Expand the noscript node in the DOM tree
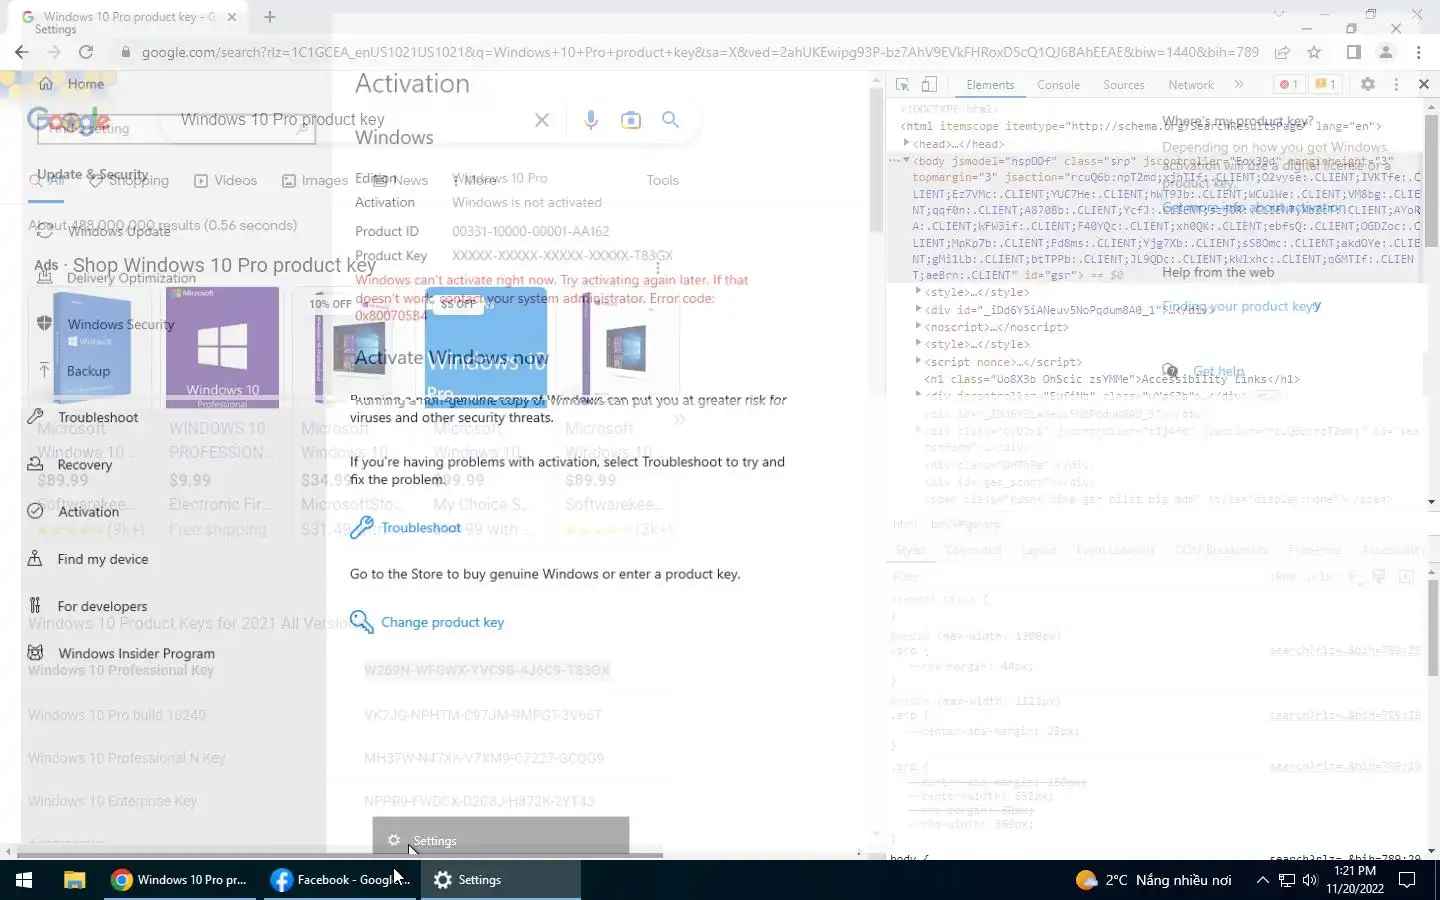 [x=918, y=326]
